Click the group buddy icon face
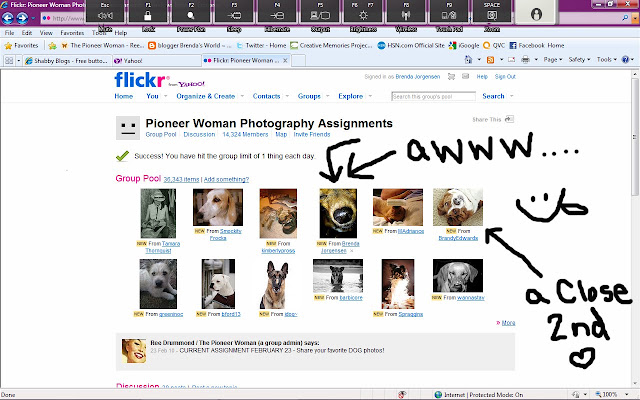Screen dimensions: 640x400 (x=128, y=127)
